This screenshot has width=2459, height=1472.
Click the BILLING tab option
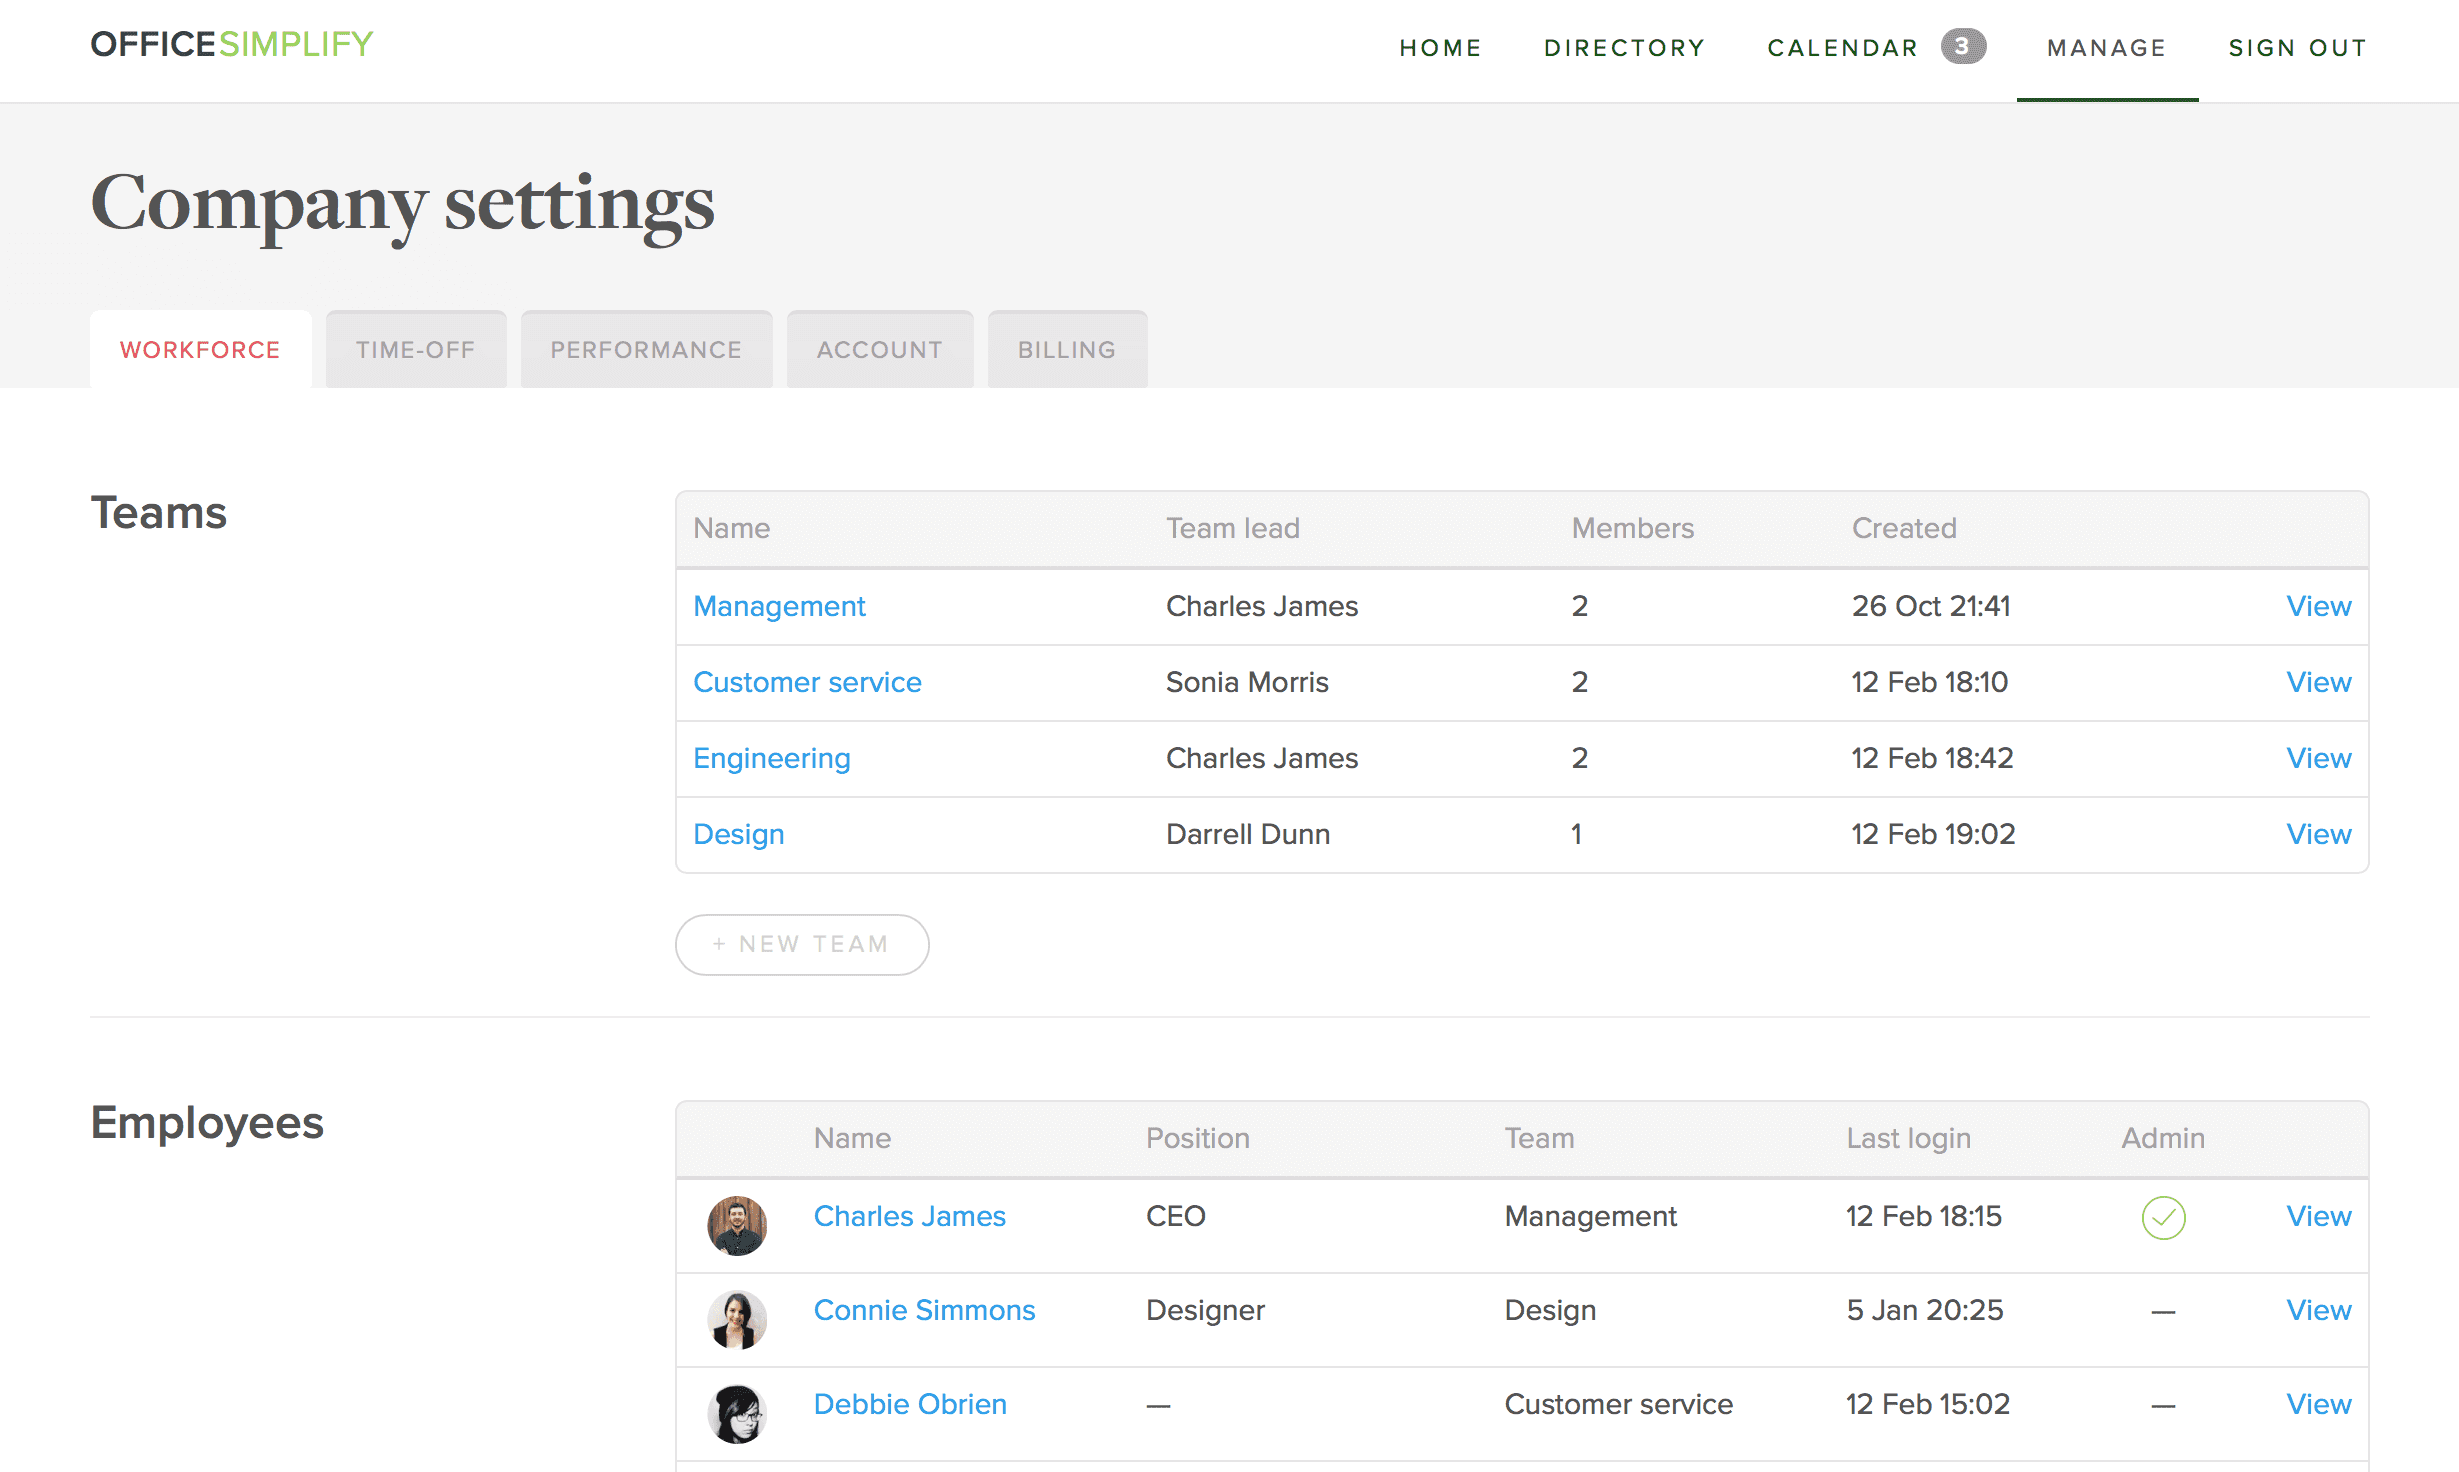click(1068, 349)
